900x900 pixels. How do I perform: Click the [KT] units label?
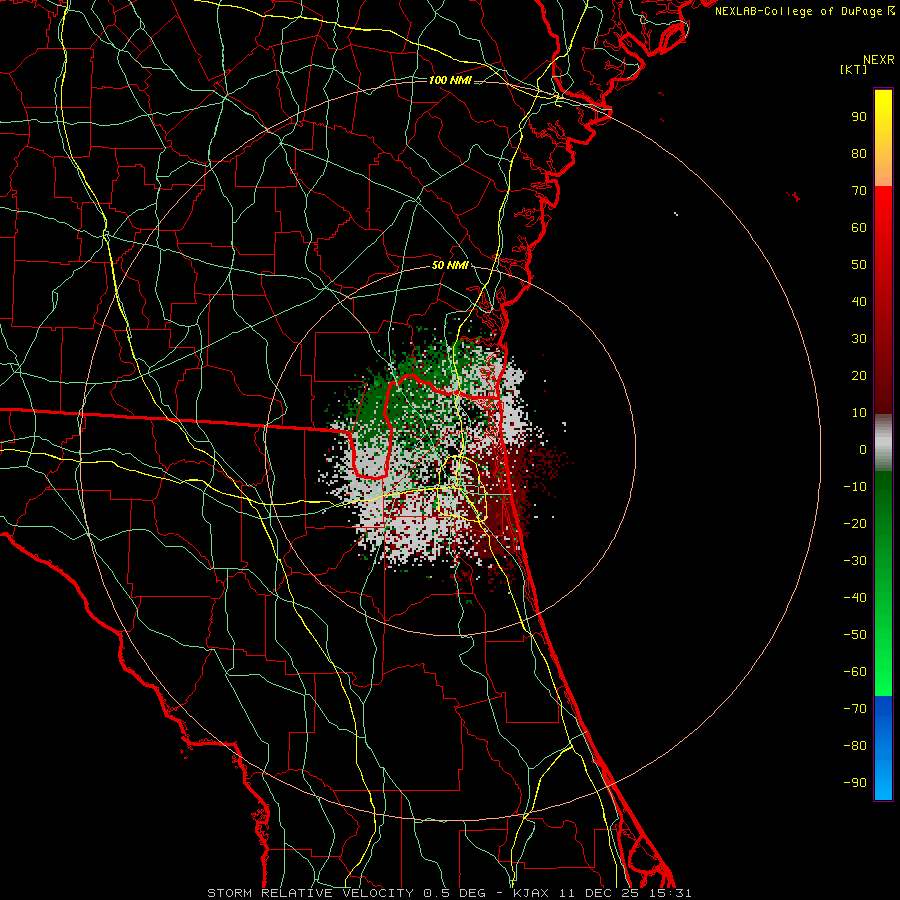tap(854, 69)
